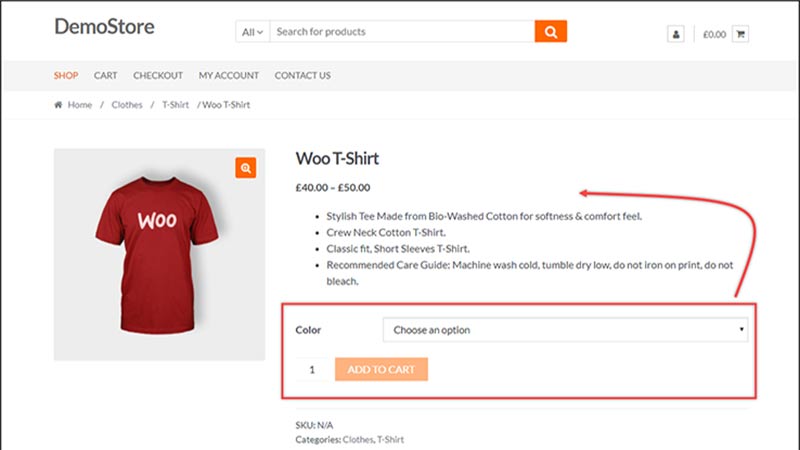Open MY ACCOUNT in navigation

tap(229, 76)
